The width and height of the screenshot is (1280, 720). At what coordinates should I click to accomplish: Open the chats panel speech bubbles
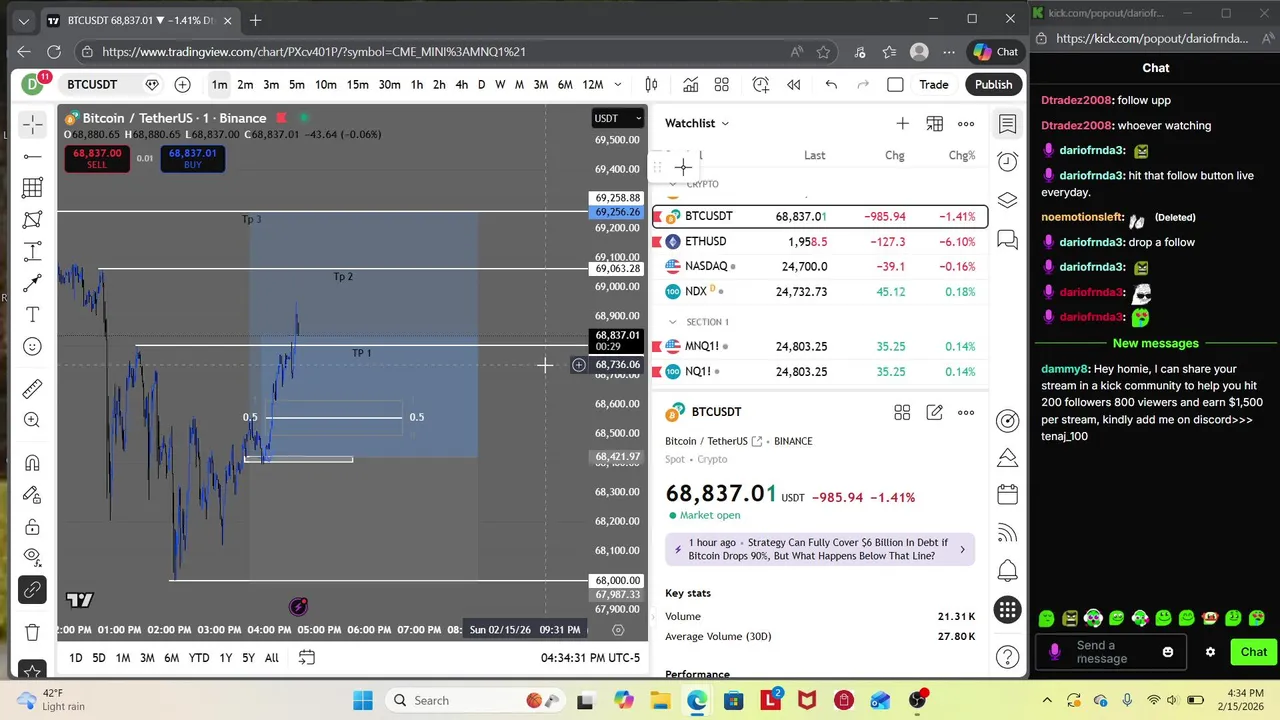click(x=1008, y=239)
